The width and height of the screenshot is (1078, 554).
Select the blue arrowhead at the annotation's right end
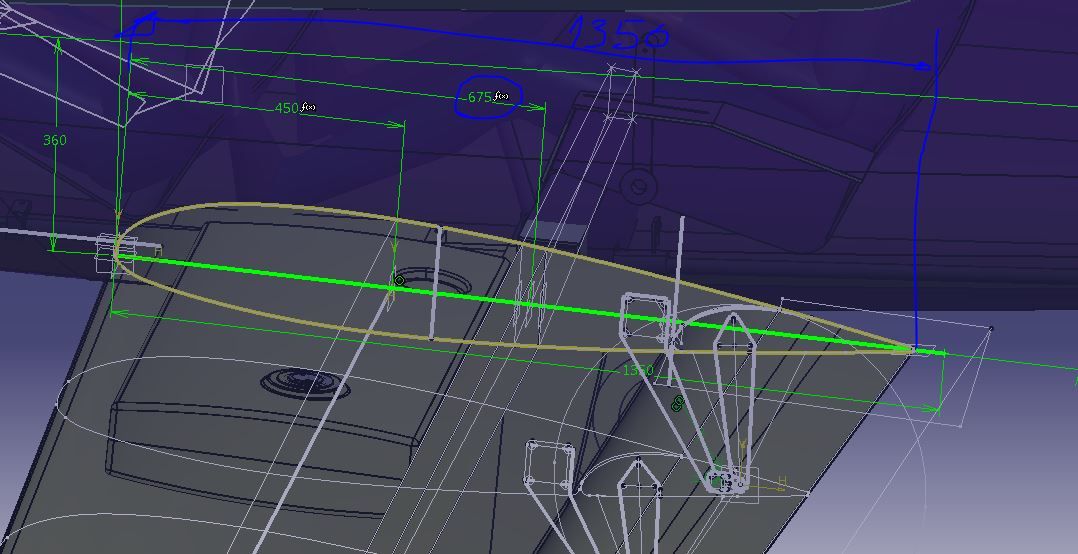pos(928,66)
